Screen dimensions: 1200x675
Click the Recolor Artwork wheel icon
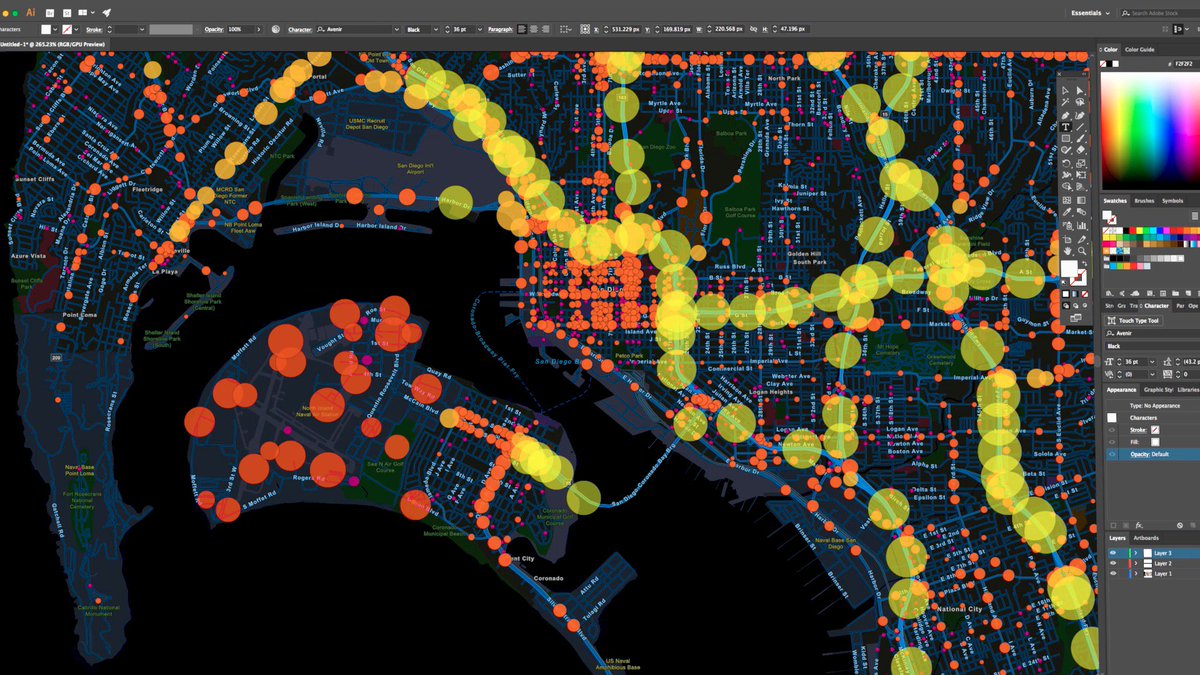[276, 30]
